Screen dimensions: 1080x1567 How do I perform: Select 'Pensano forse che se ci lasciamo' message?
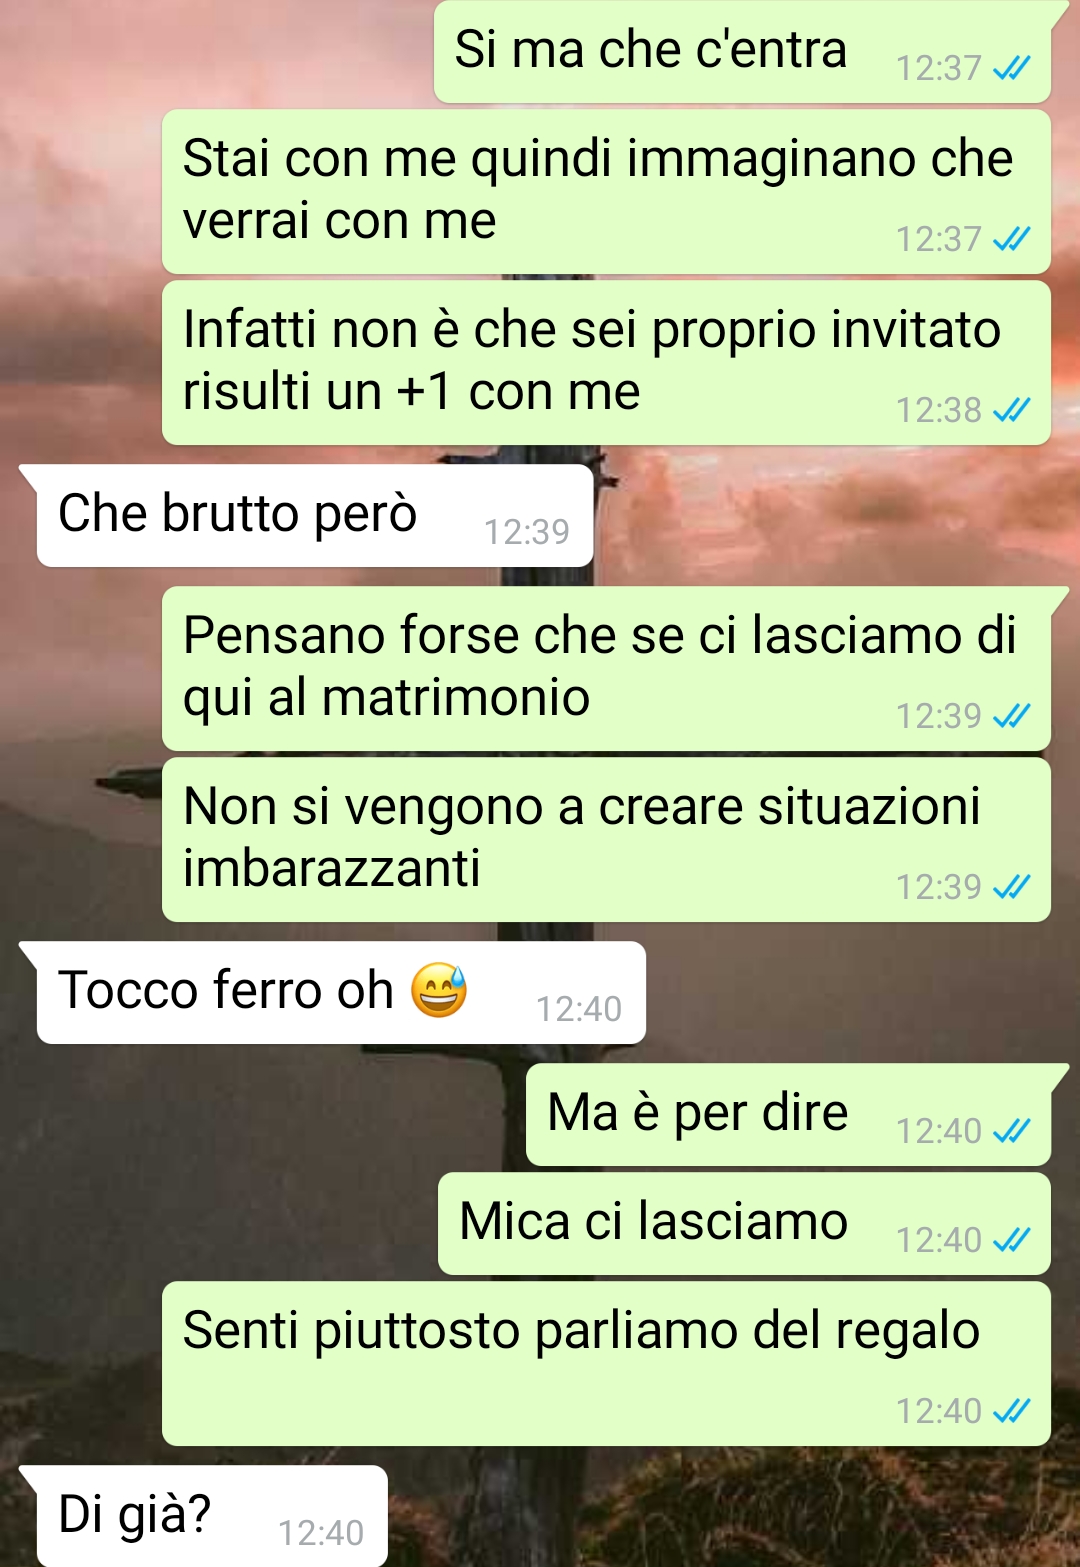click(x=606, y=669)
